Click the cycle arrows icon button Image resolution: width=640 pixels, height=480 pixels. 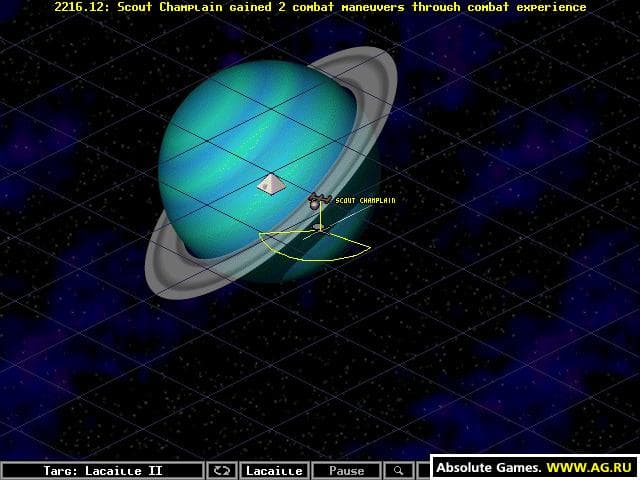click(x=222, y=471)
